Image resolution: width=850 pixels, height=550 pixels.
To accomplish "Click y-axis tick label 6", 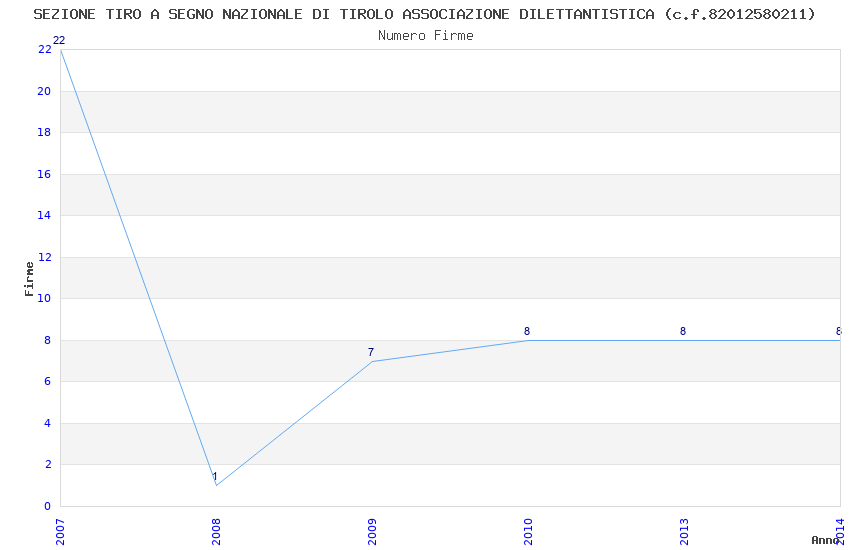I will (x=48, y=381).
